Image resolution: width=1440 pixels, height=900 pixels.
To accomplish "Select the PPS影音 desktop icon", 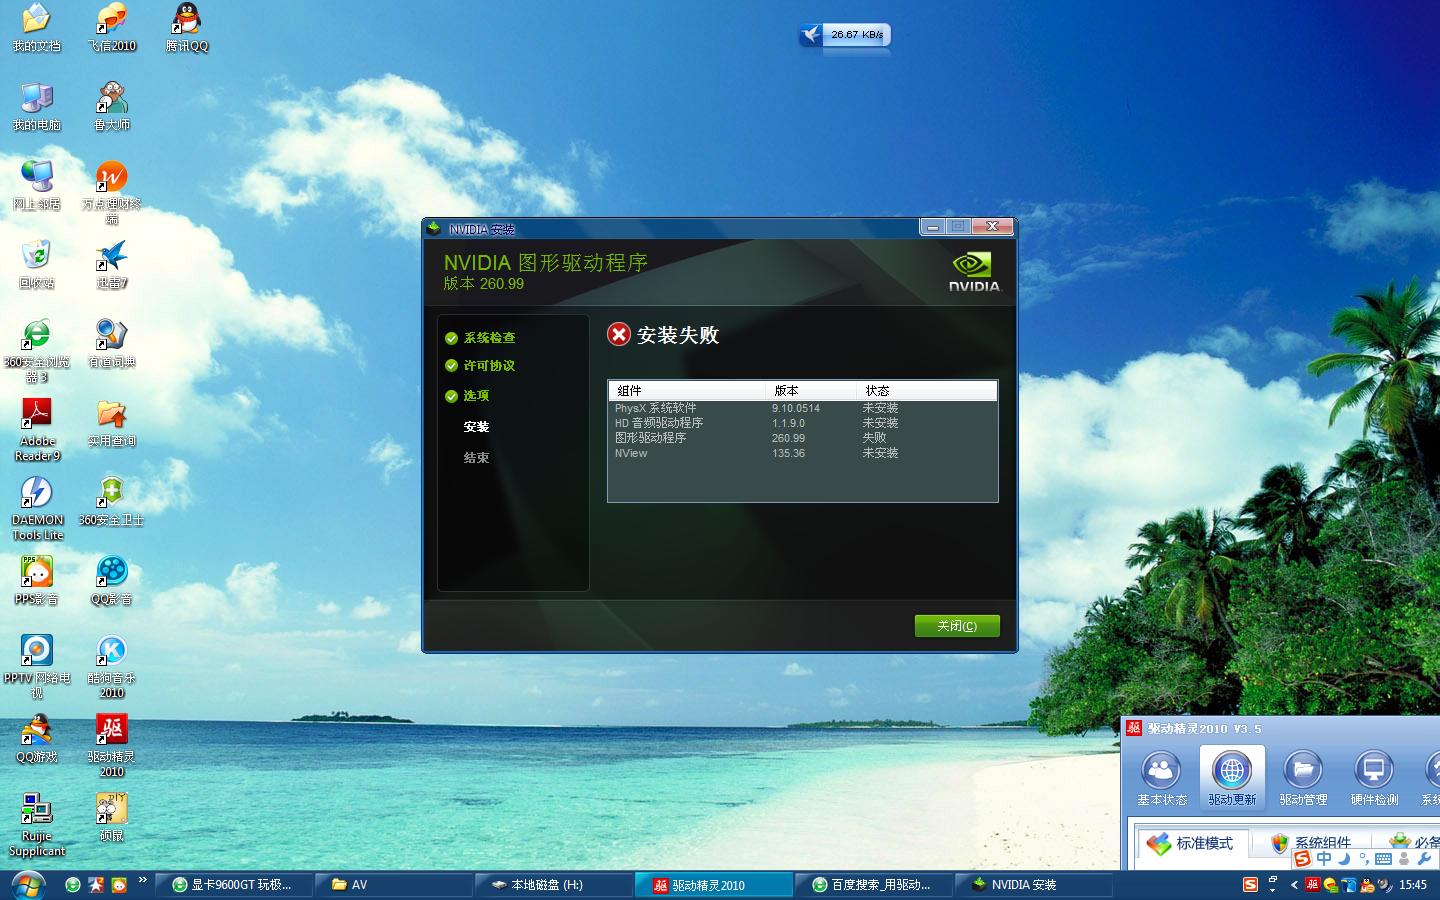I will (36, 580).
